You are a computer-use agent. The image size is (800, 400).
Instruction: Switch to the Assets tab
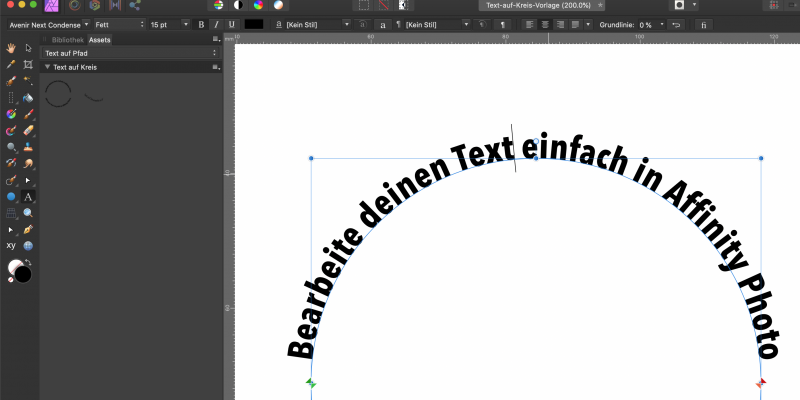[99, 39]
